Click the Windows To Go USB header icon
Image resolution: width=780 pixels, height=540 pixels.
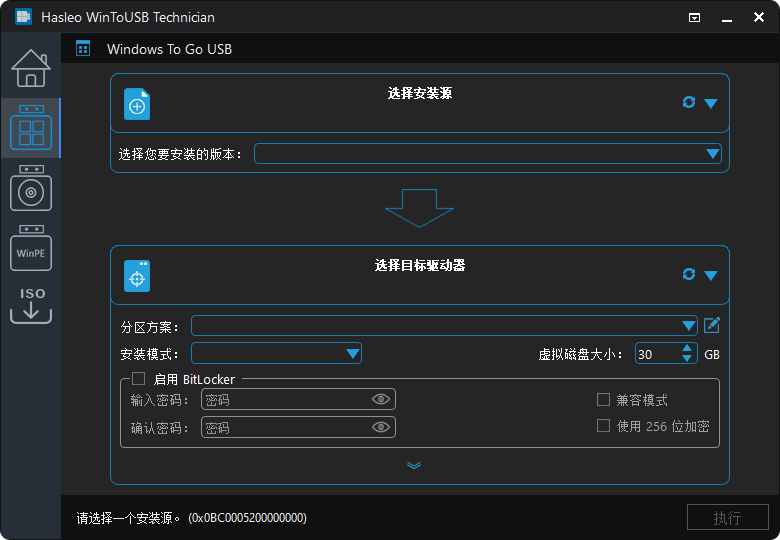(x=83, y=49)
